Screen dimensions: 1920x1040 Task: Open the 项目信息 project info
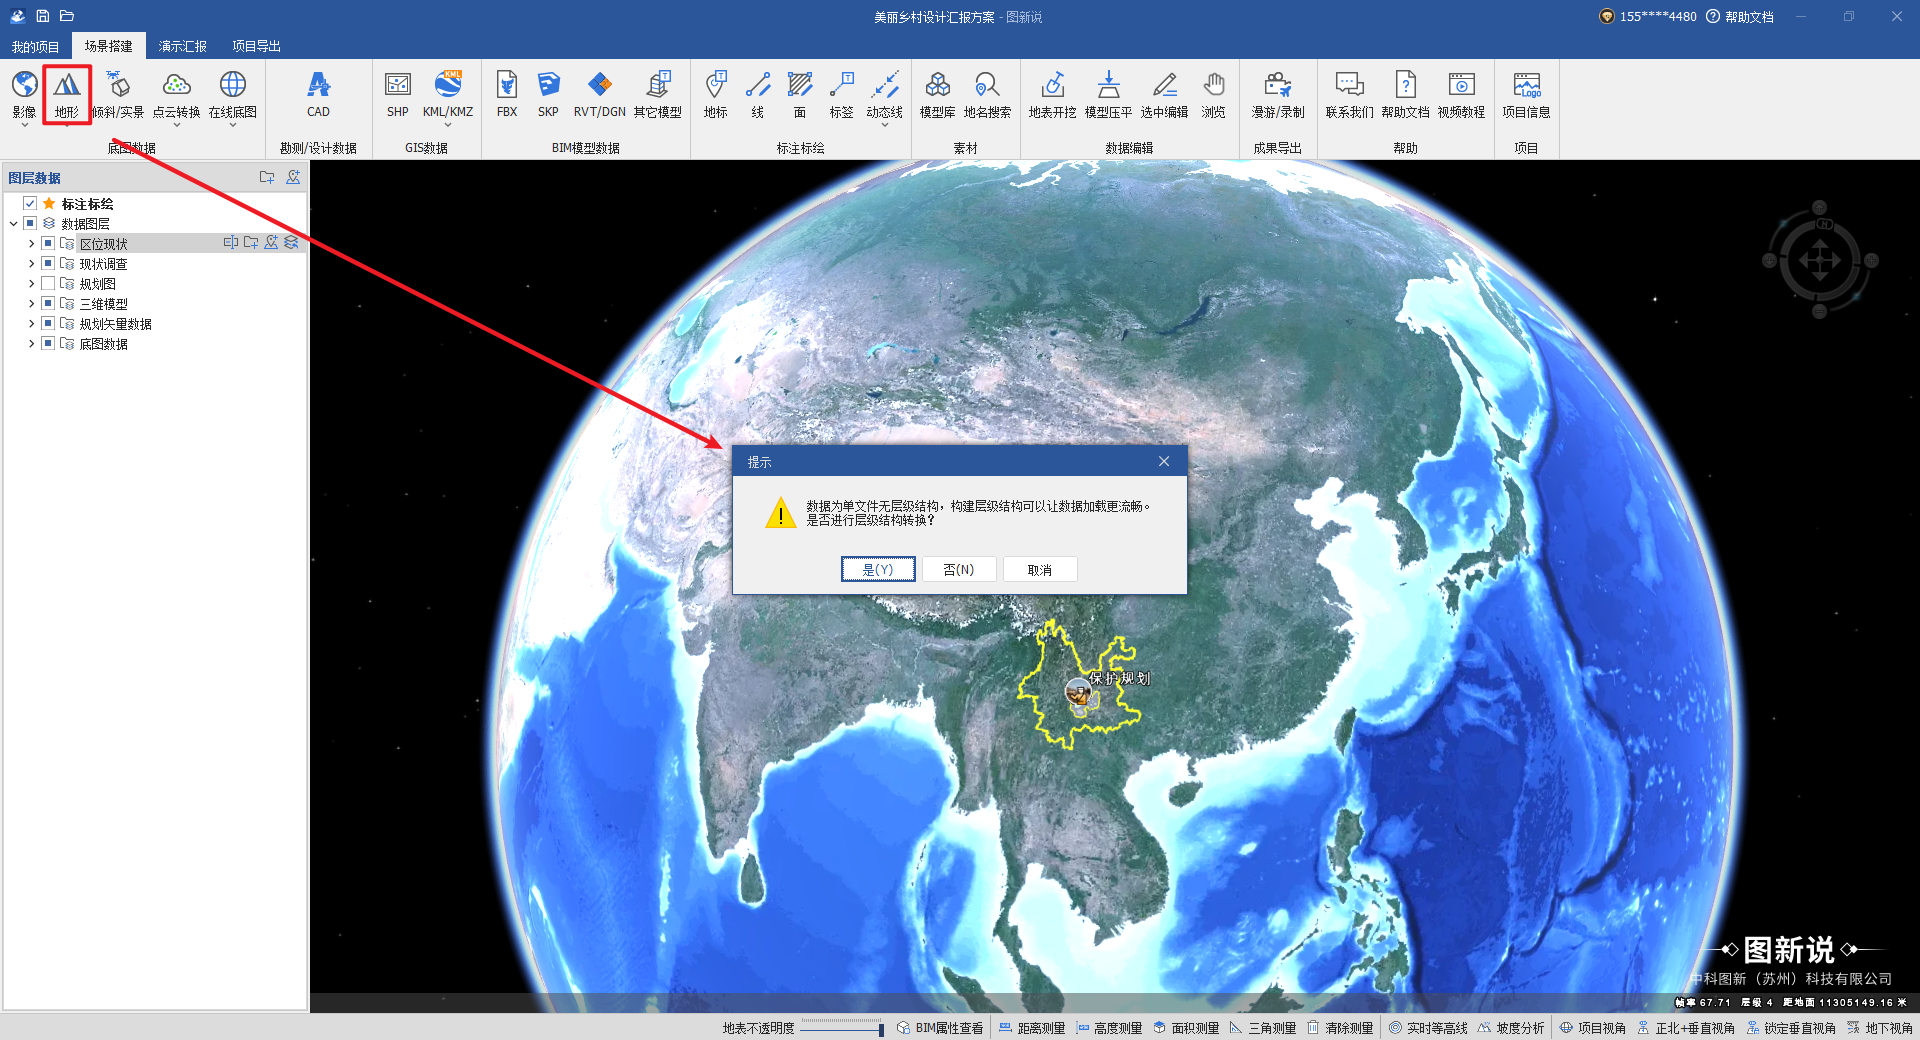click(x=1526, y=94)
